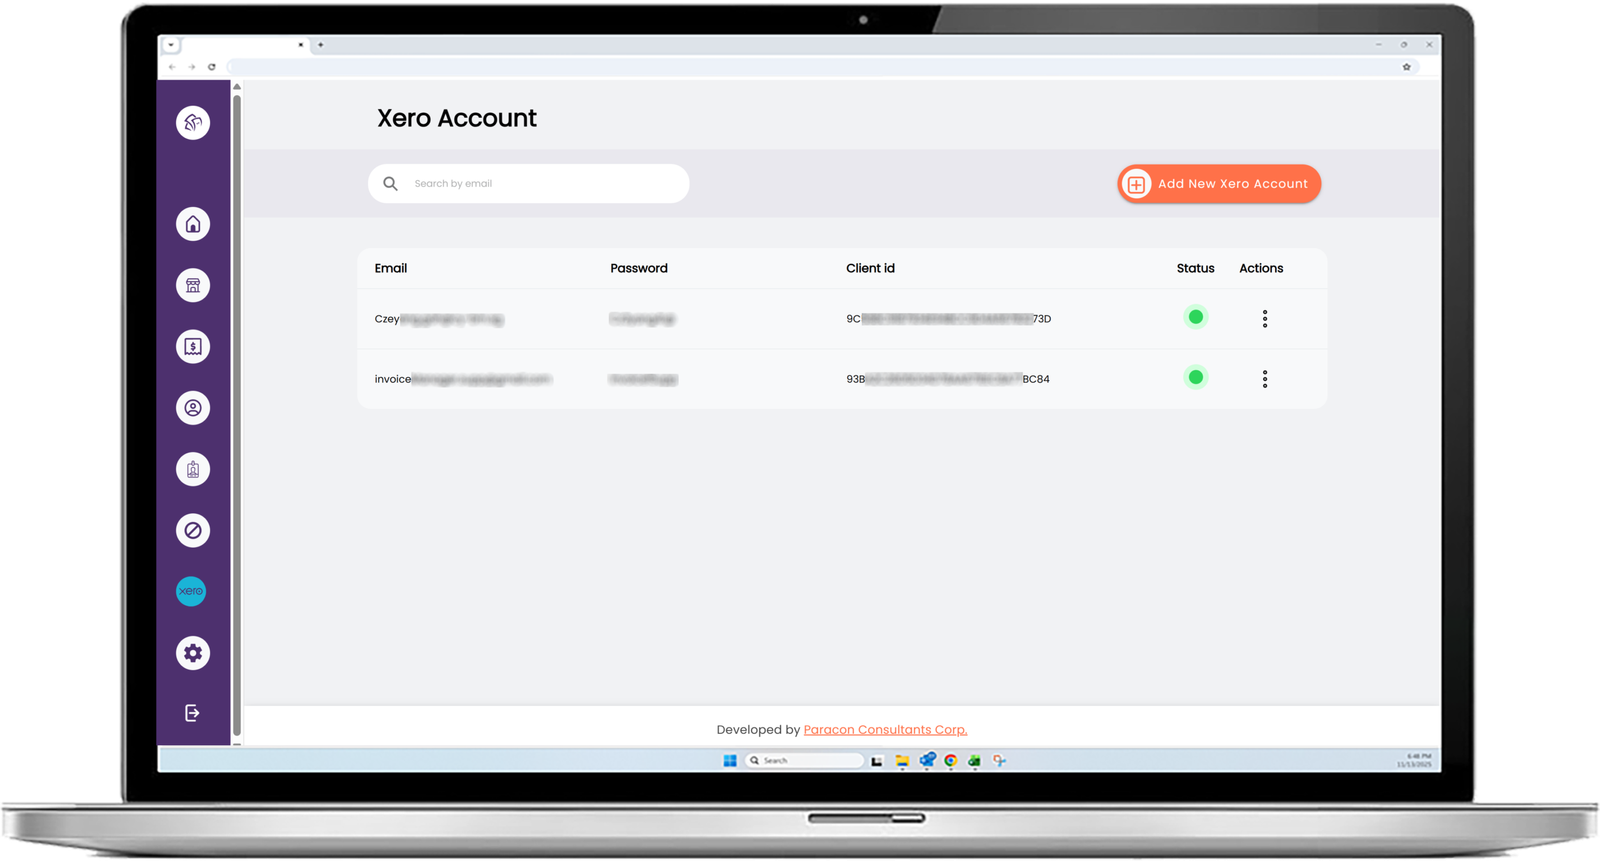
Task: Click the logout icon in sidebar
Action: 192,713
